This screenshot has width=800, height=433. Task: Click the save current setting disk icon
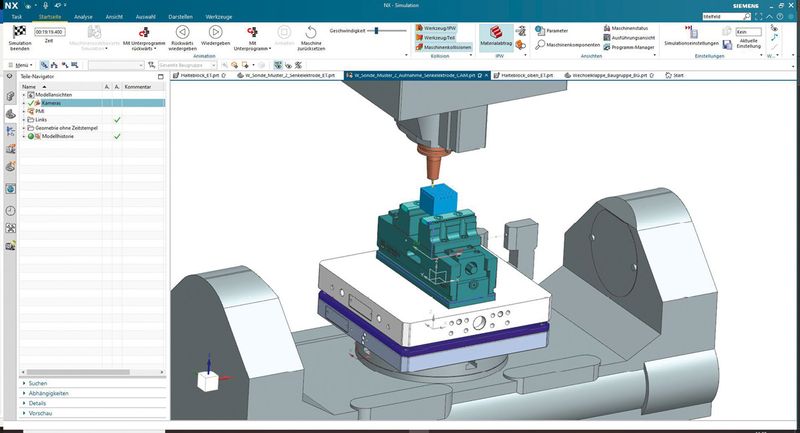[728, 45]
